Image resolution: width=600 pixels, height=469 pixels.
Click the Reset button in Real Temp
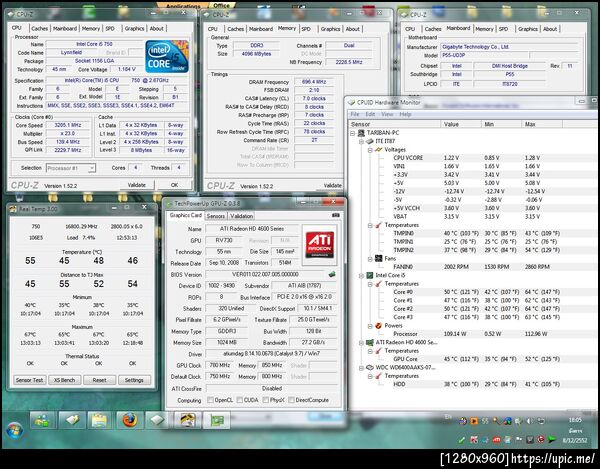click(x=99, y=380)
